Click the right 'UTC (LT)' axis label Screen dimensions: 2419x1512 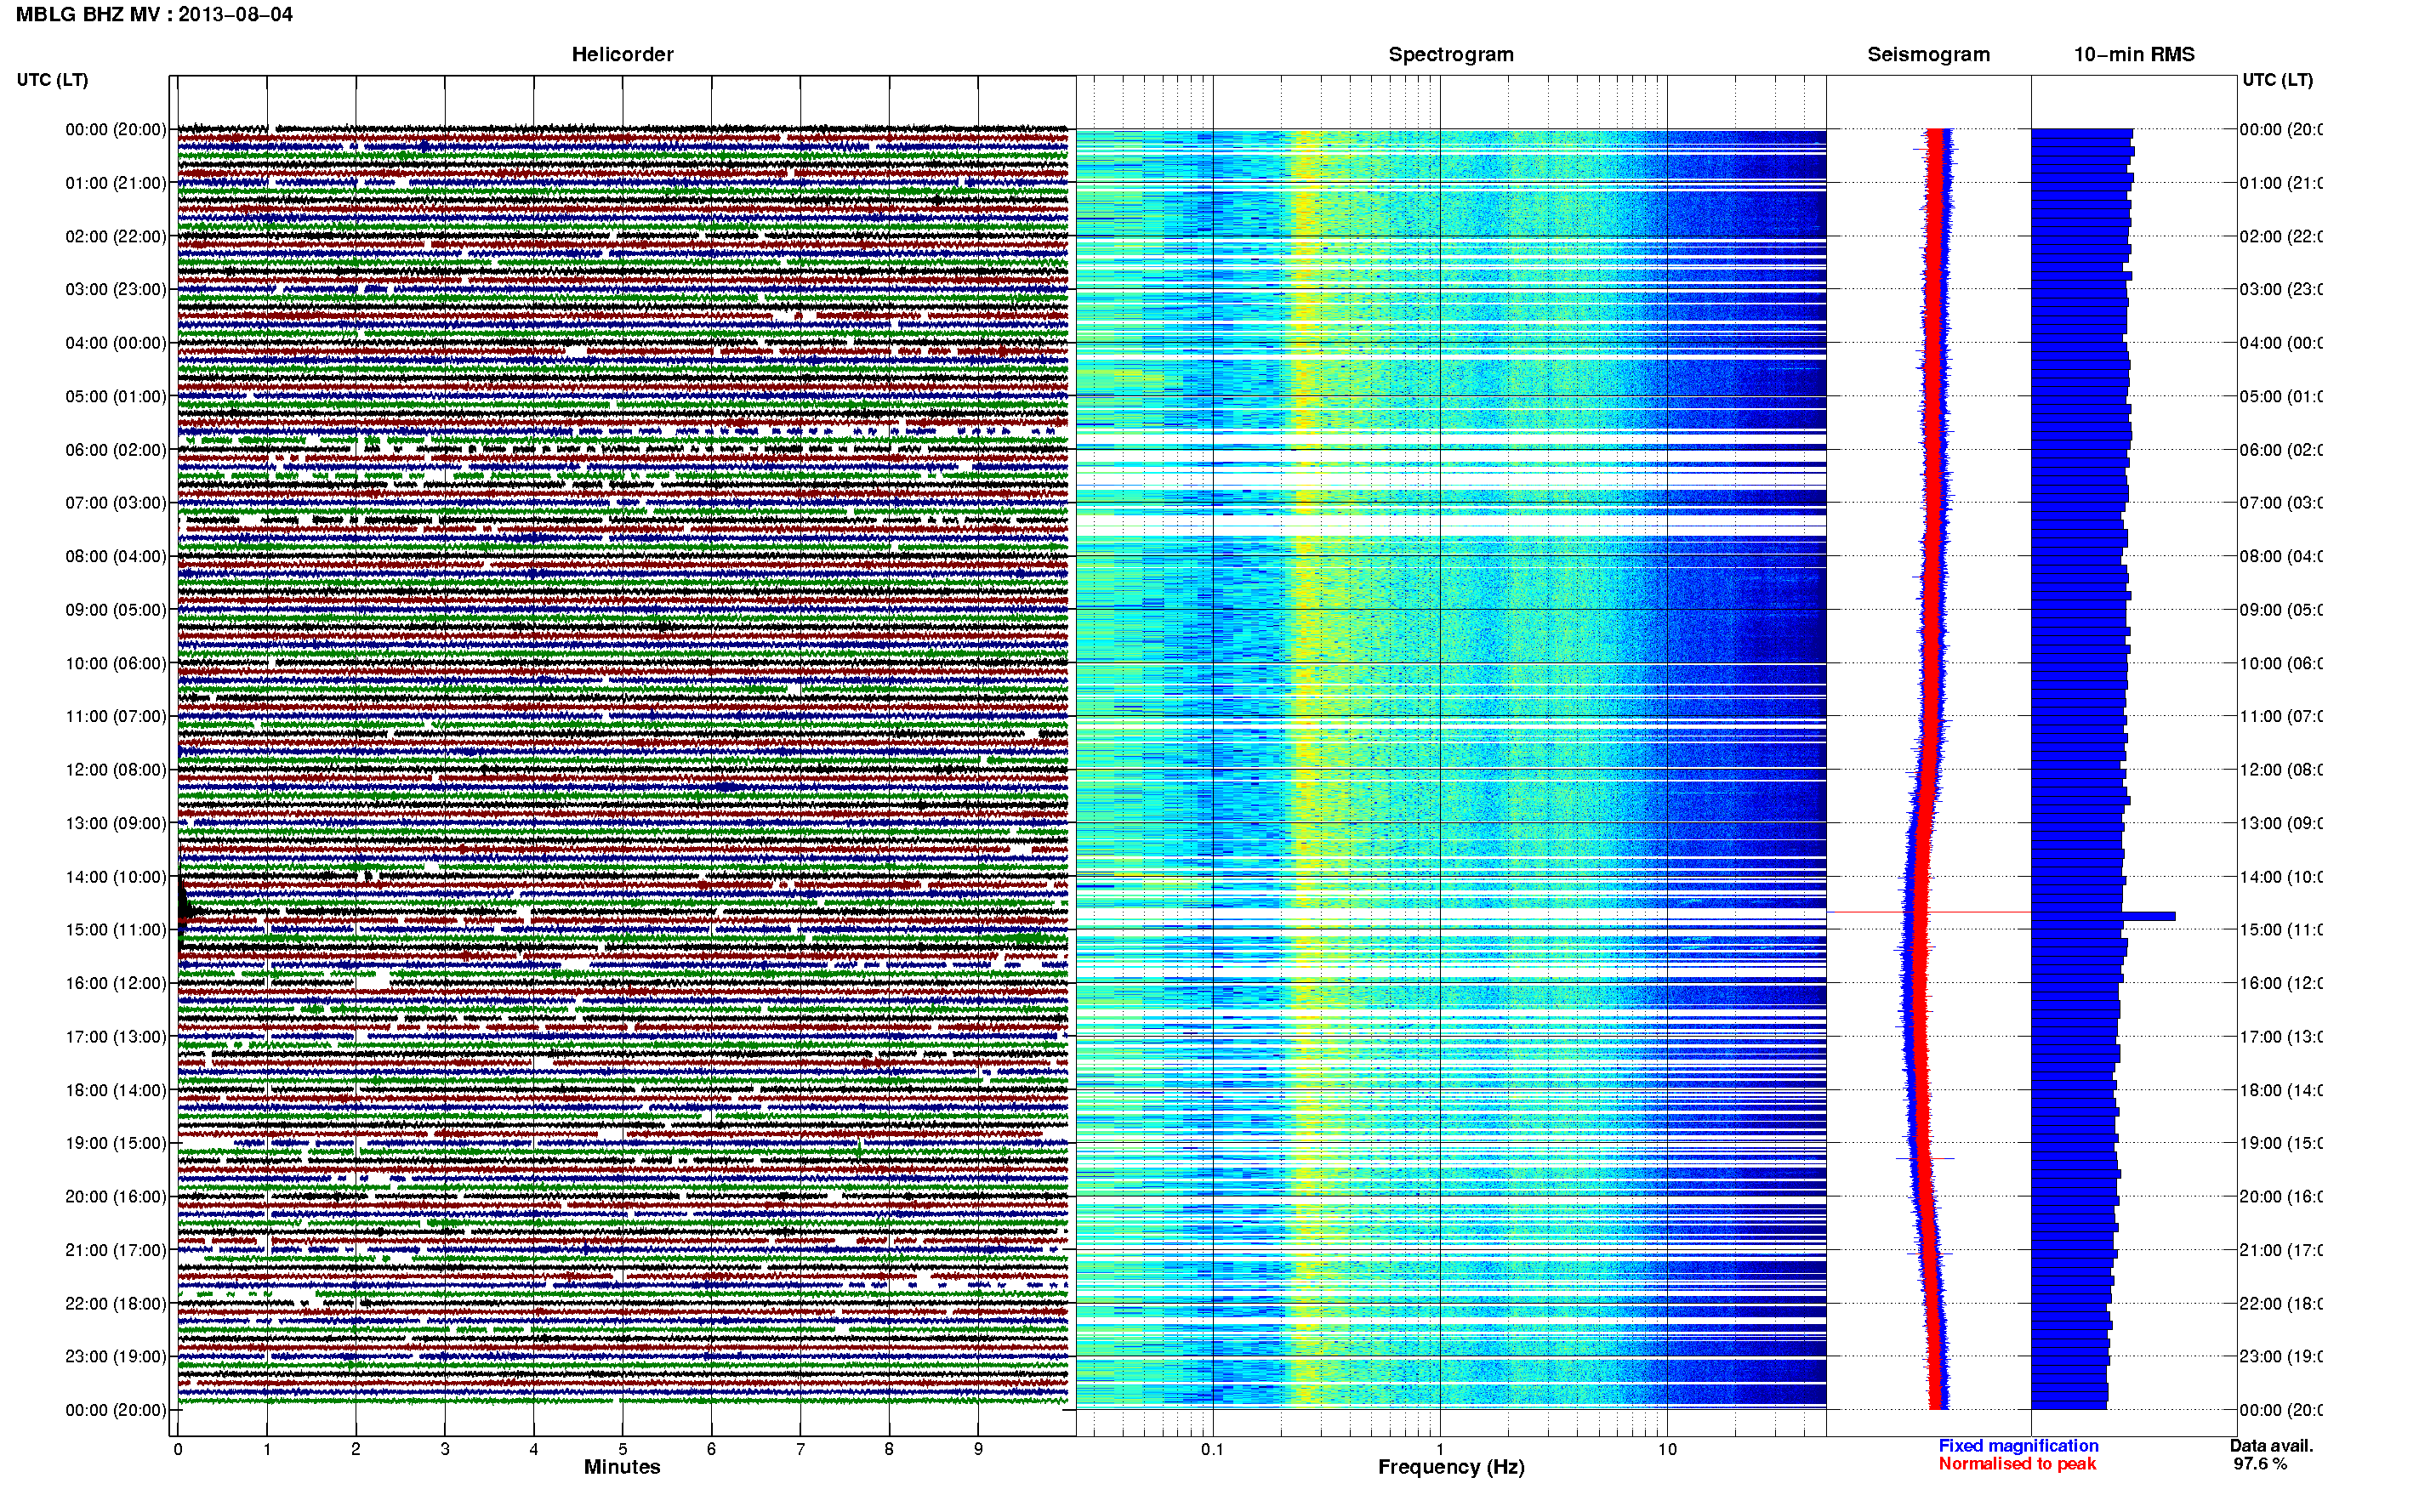pos(2277,80)
